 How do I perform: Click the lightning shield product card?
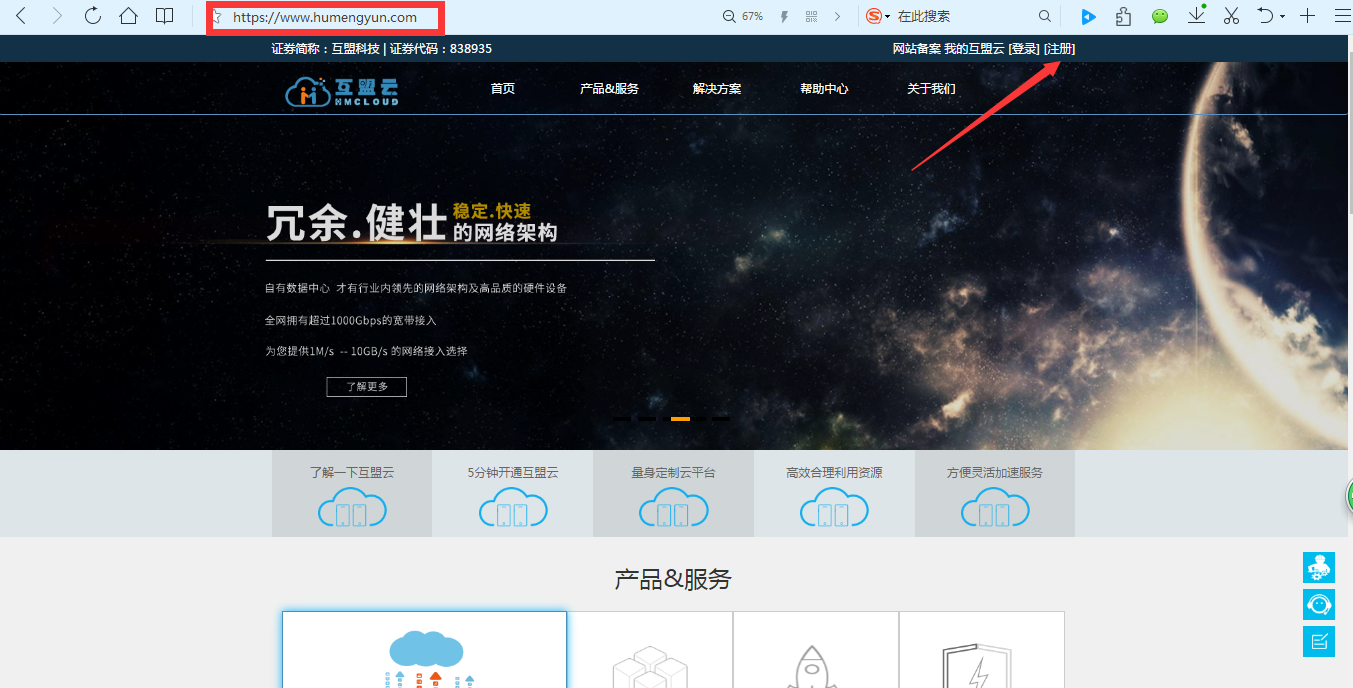point(982,650)
